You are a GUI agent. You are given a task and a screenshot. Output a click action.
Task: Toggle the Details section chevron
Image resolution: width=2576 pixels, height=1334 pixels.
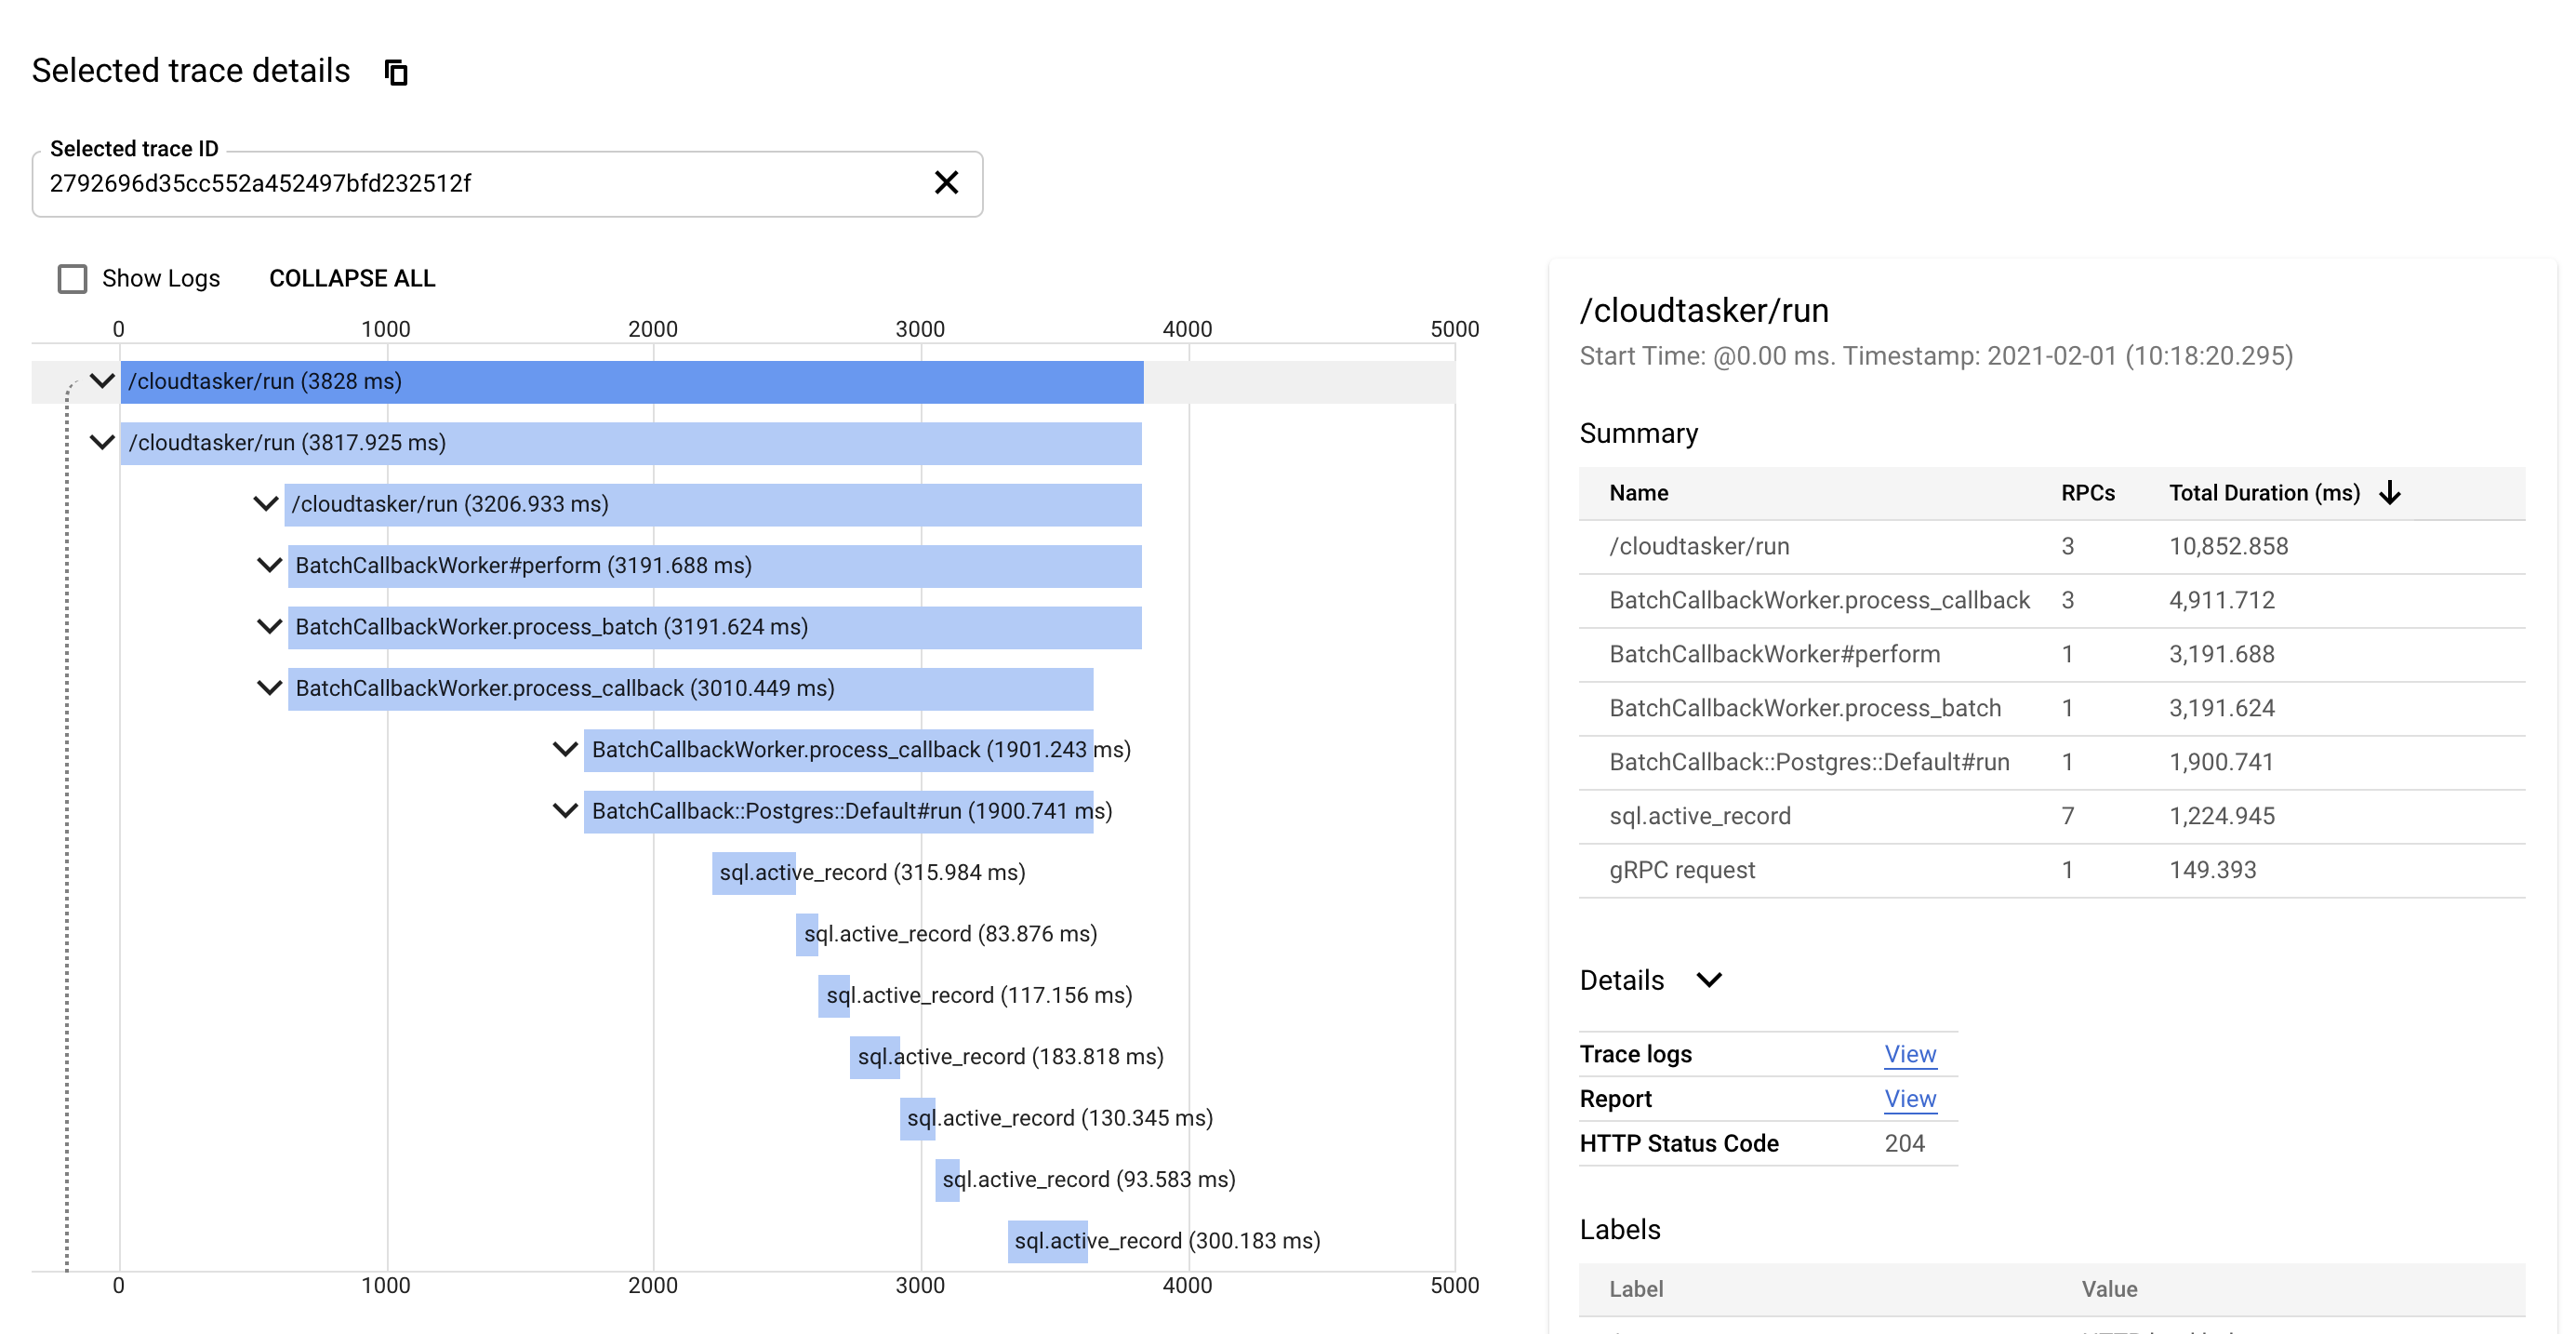1709,980
